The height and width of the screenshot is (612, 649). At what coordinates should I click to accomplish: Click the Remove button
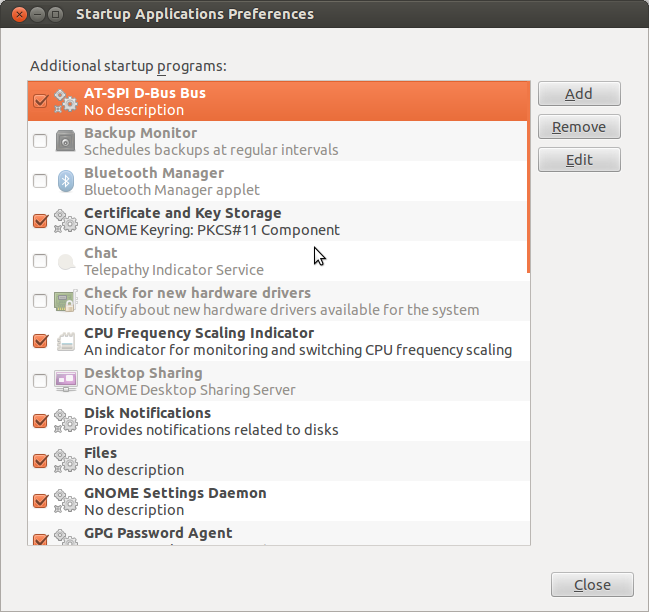pos(579,127)
